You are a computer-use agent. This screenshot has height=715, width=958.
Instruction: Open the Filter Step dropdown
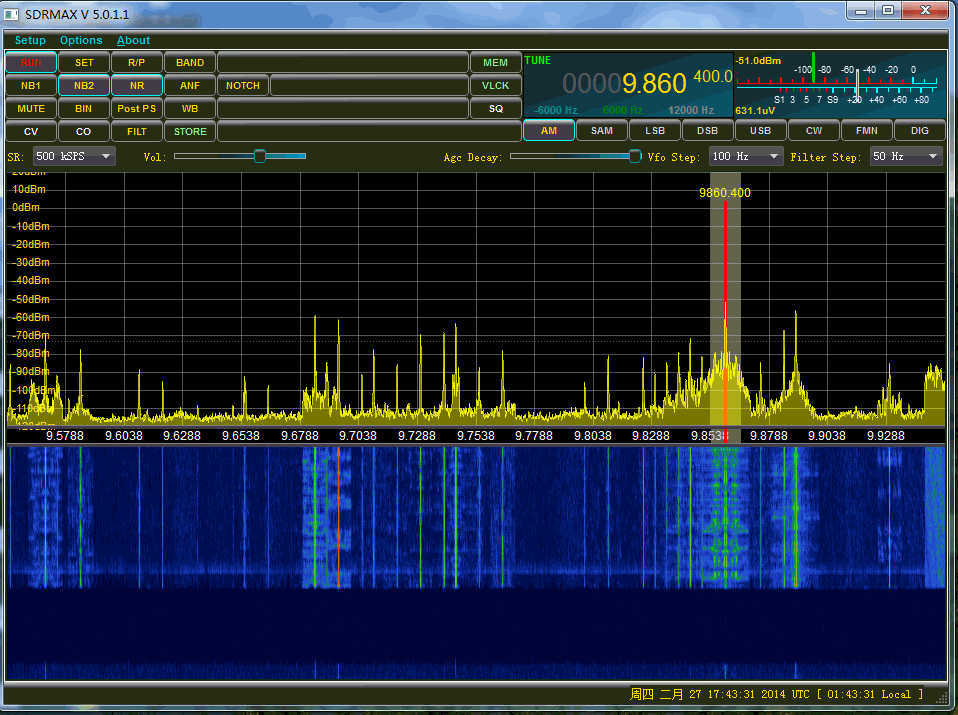906,156
